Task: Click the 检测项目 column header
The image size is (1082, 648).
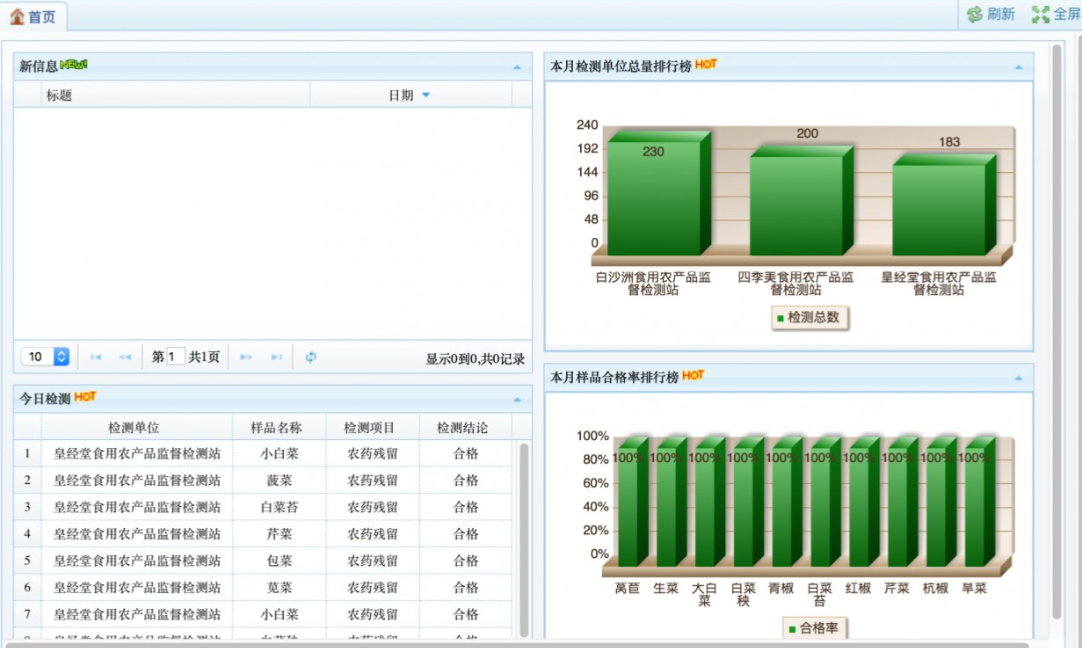Action: click(372, 428)
